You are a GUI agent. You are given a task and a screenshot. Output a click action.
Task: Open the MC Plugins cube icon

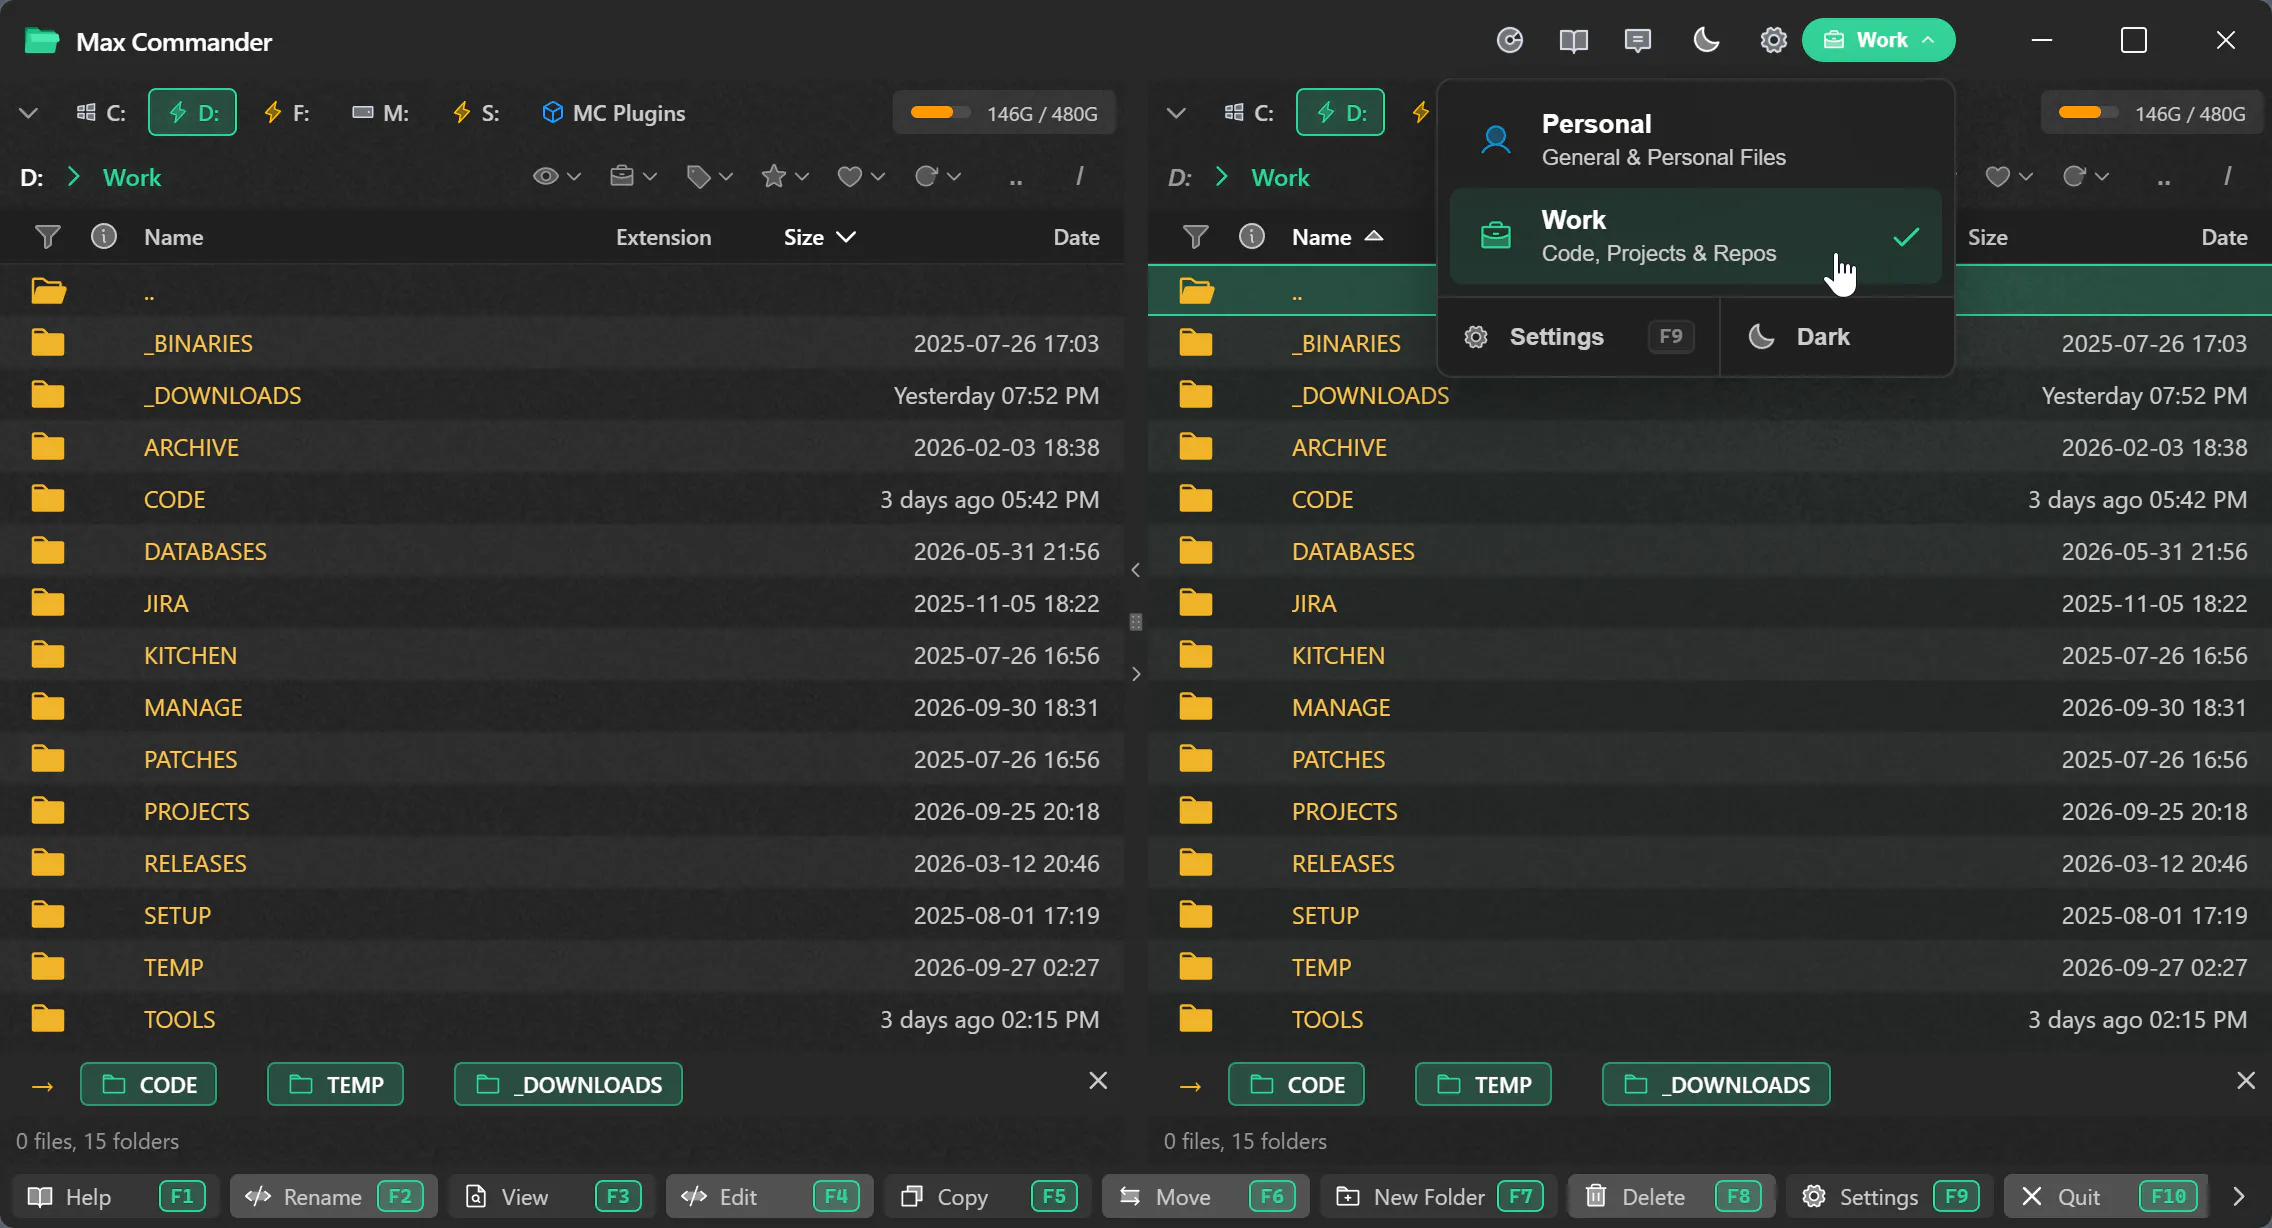(x=552, y=113)
